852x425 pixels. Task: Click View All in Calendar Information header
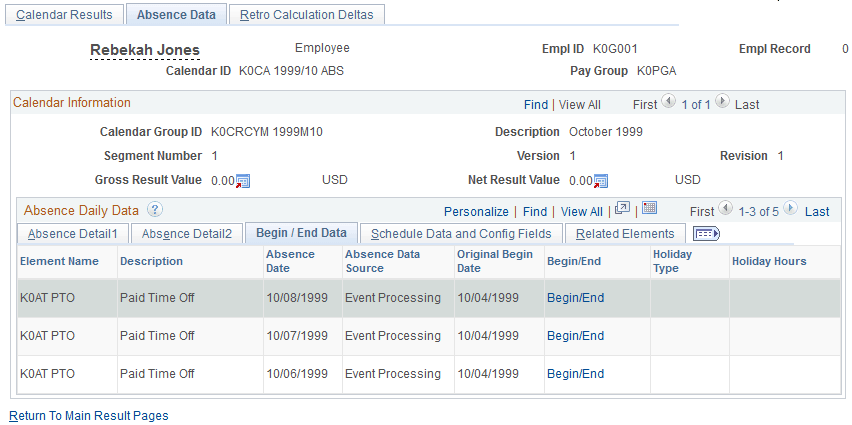click(580, 104)
